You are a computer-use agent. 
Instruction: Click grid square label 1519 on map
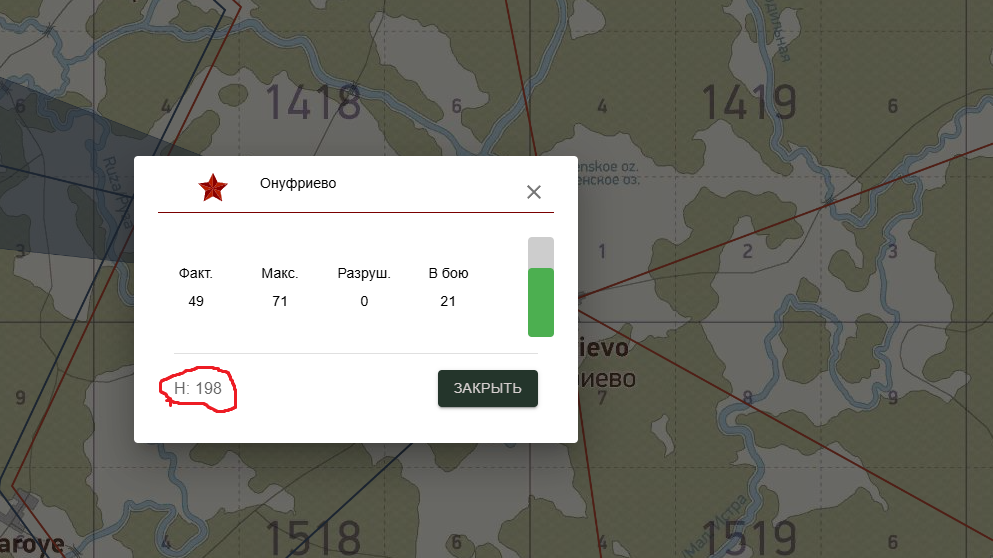[749, 538]
